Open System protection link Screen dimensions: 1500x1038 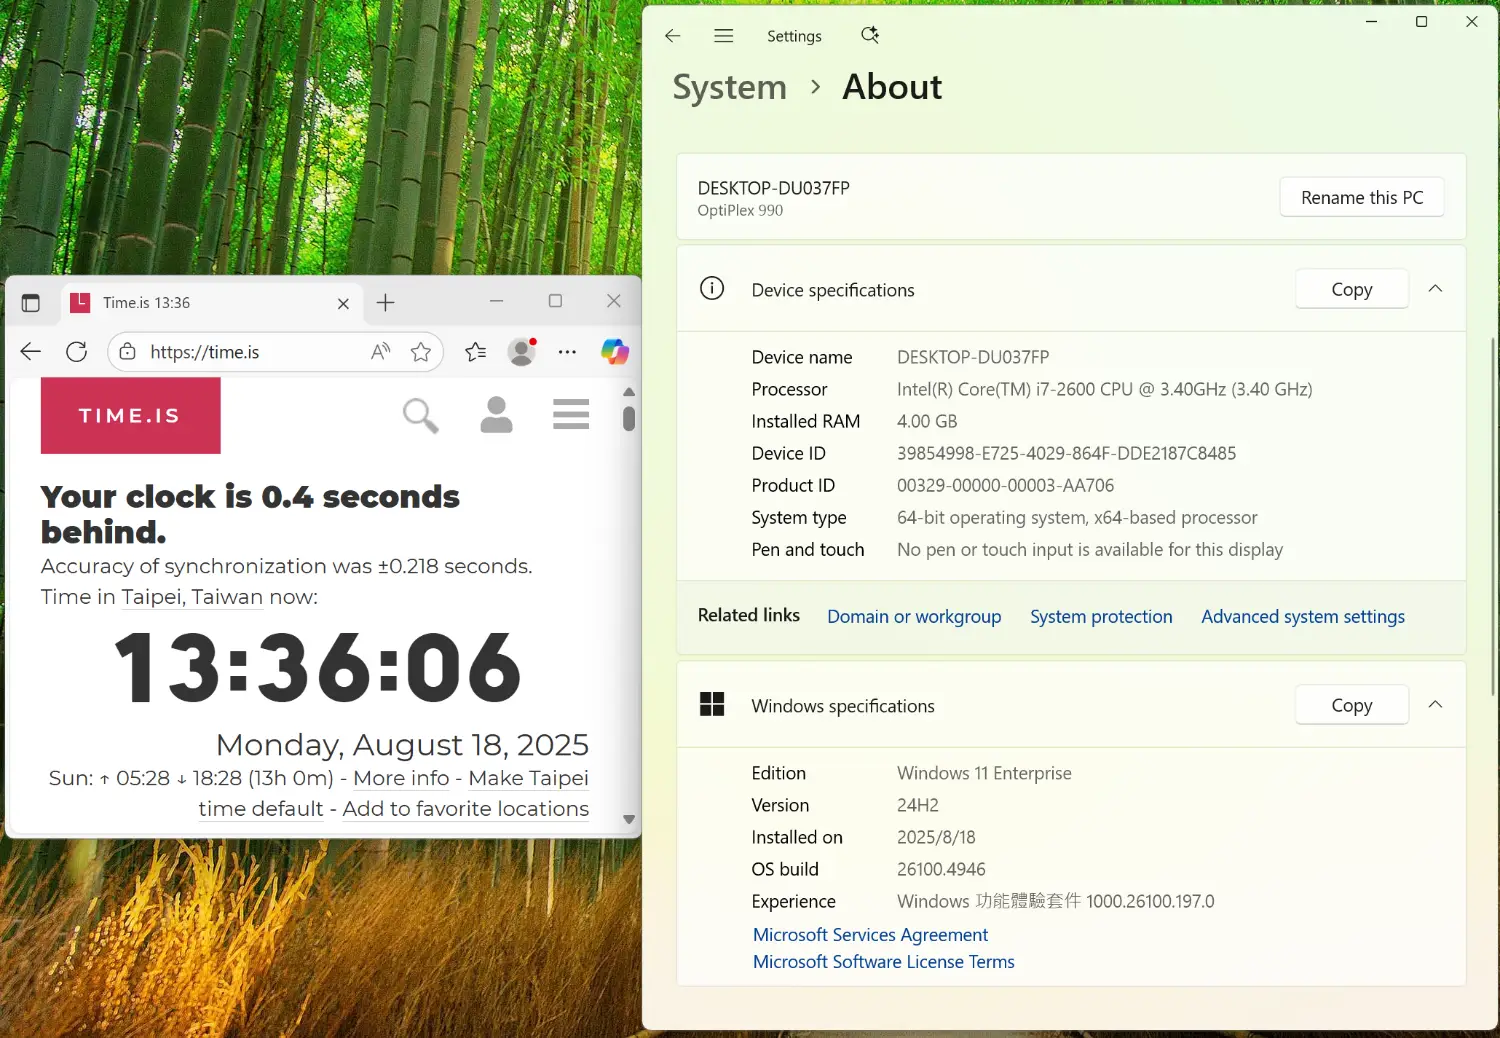point(1101,616)
